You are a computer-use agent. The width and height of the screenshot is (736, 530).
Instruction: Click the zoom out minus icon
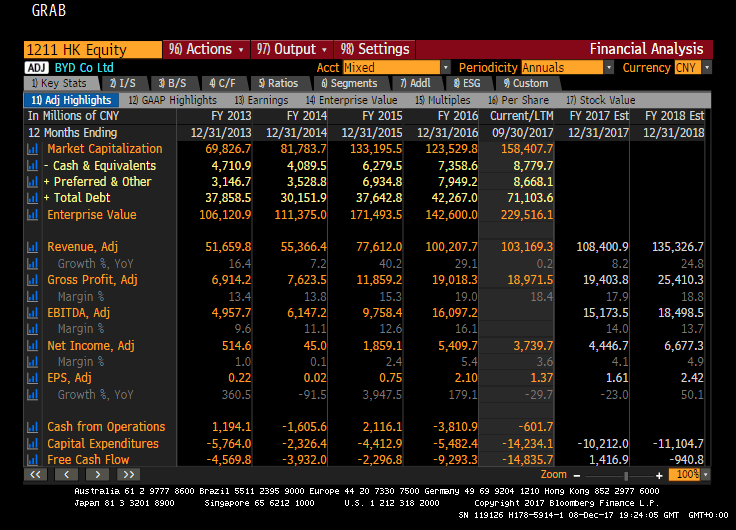tap(577, 474)
